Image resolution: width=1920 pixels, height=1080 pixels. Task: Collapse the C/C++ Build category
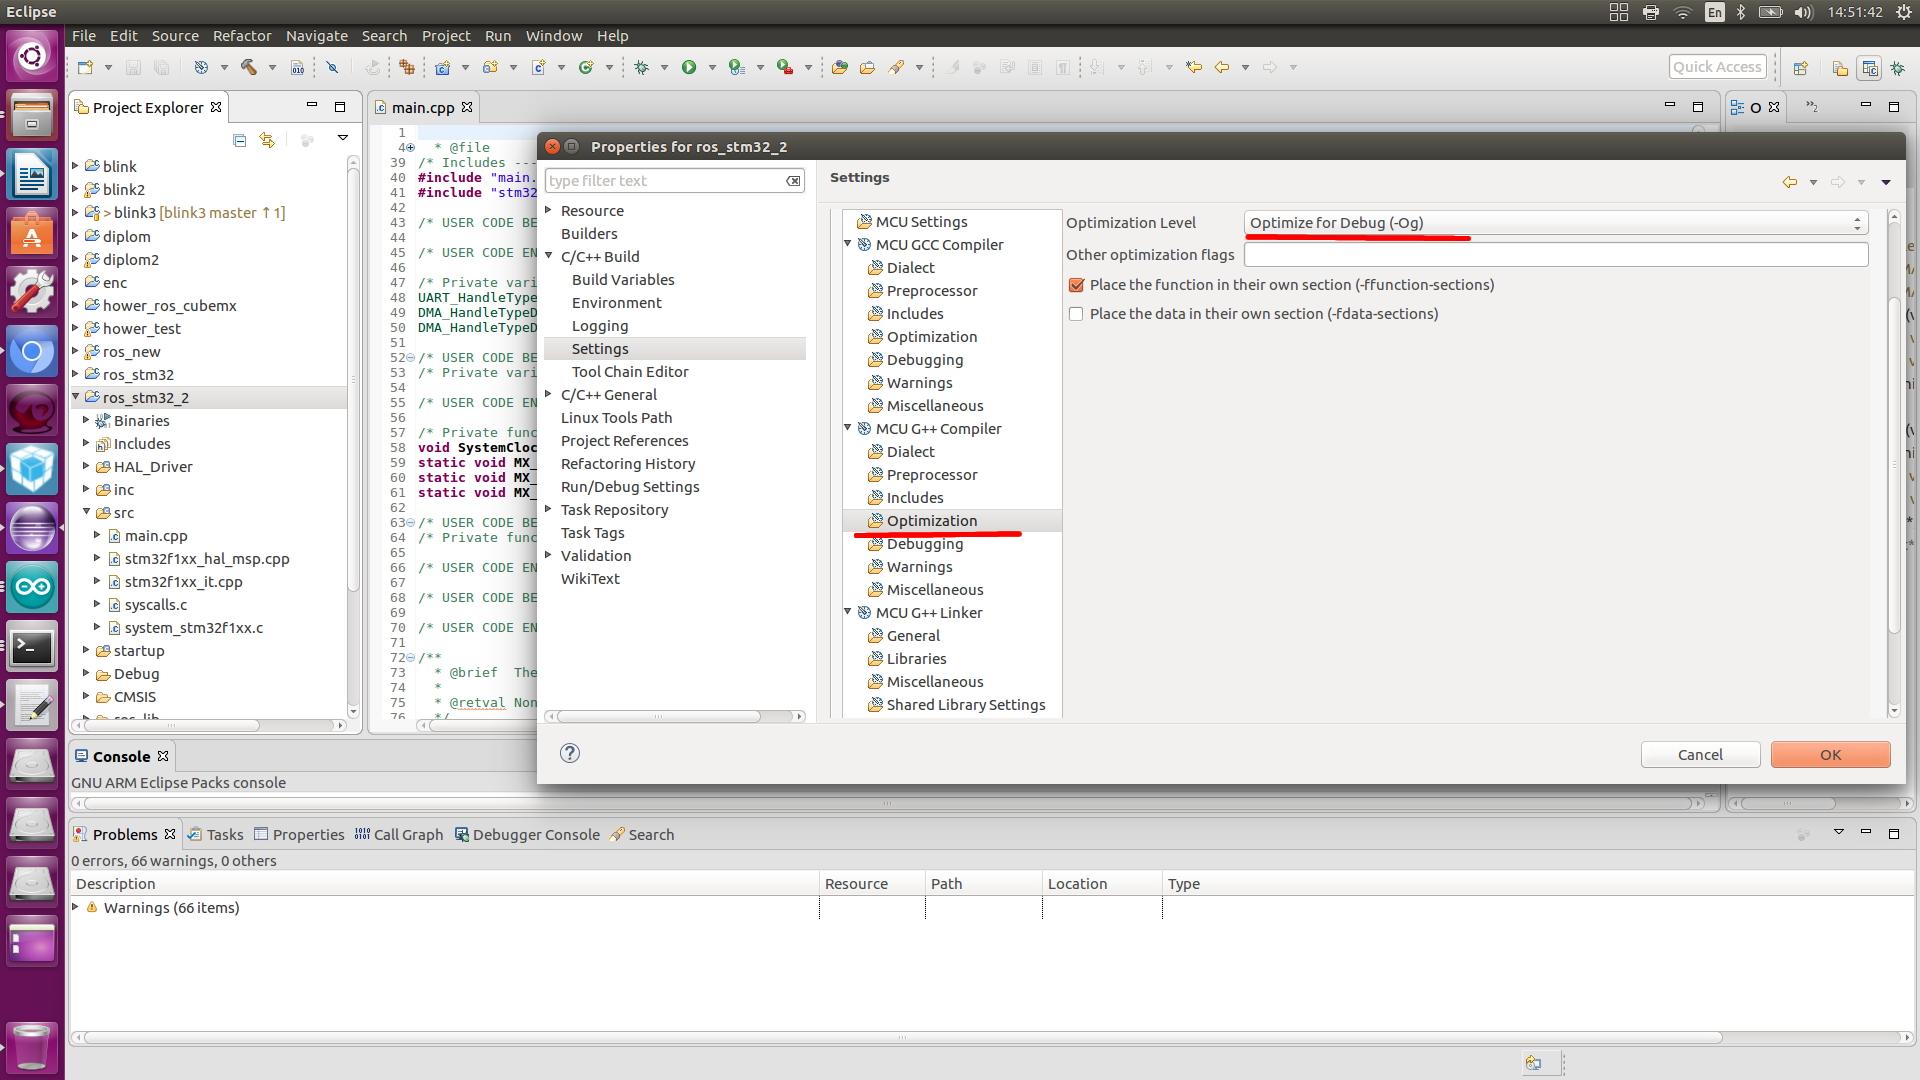(x=549, y=257)
